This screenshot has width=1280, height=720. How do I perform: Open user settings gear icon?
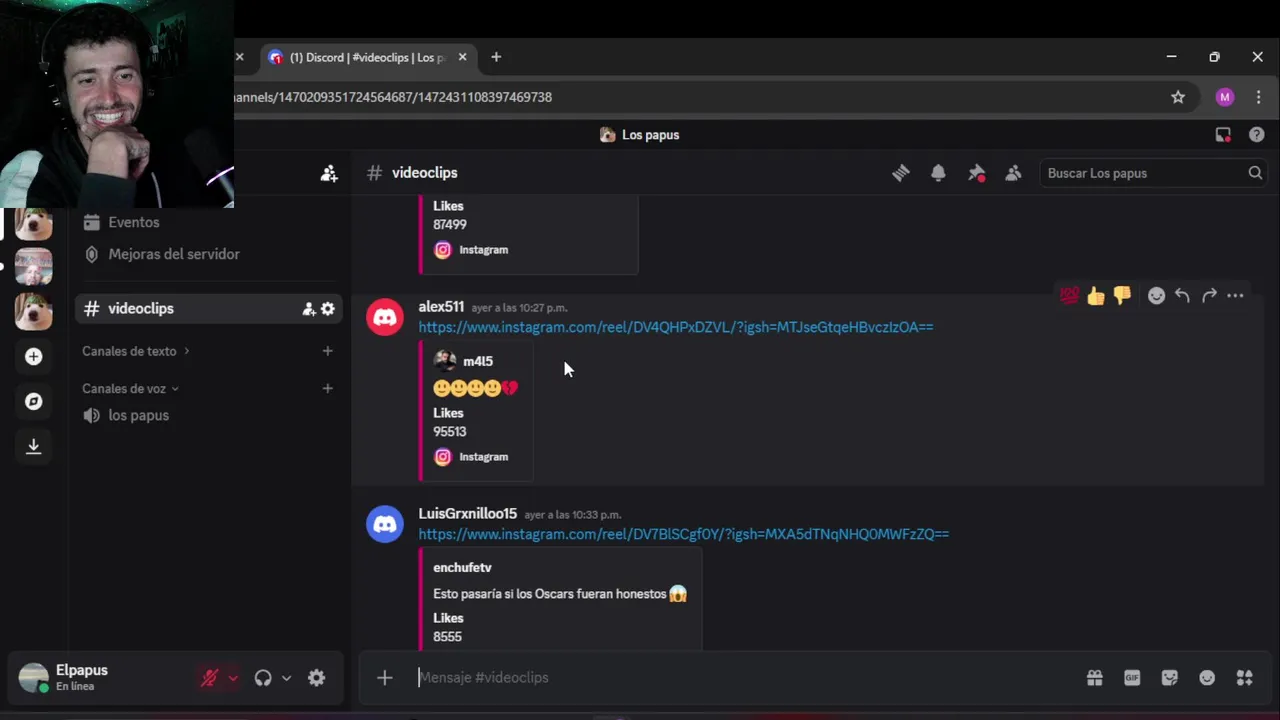316,678
